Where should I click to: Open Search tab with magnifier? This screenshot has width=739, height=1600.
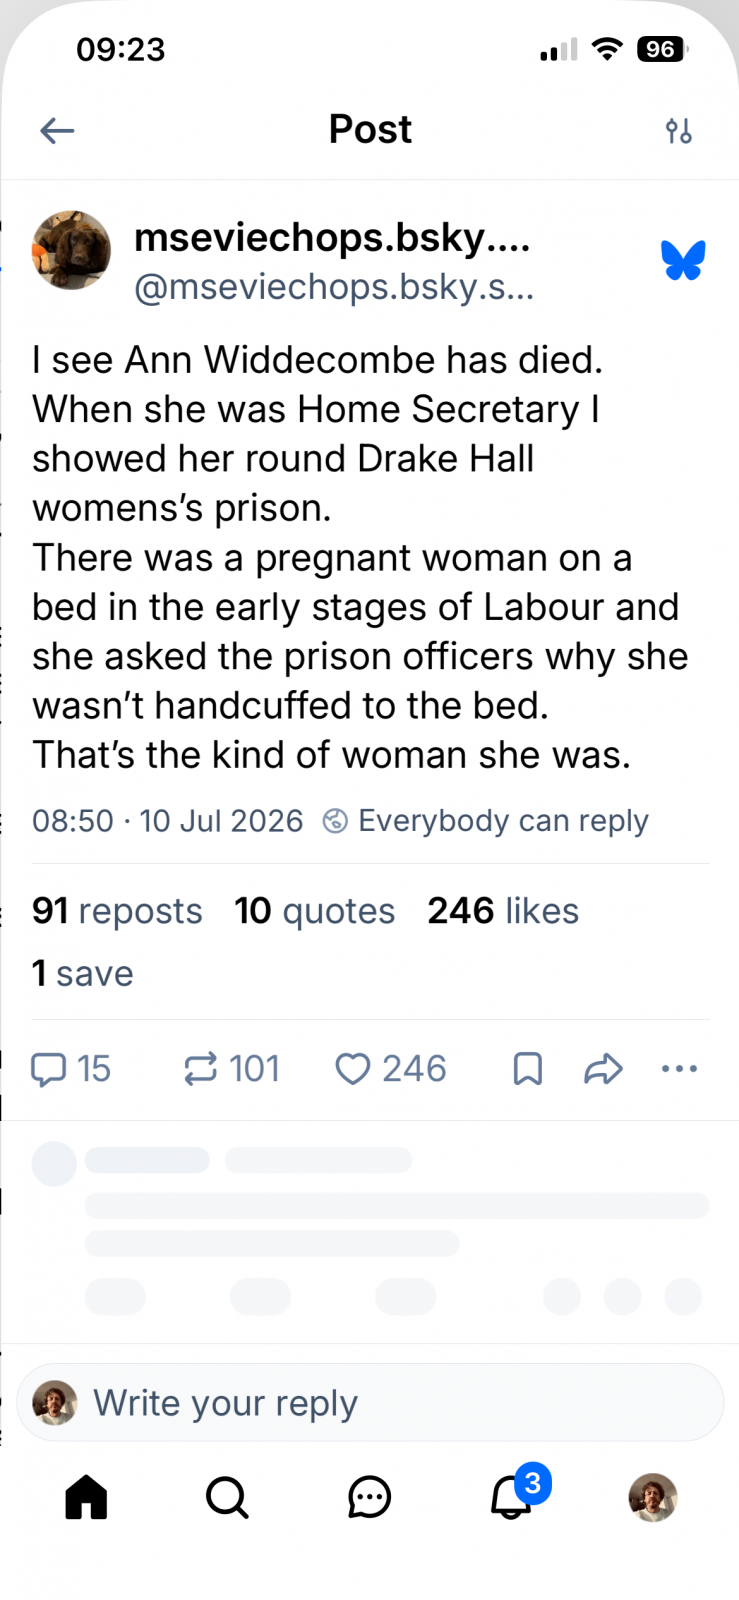pyautogui.click(x=227, y=1497)
